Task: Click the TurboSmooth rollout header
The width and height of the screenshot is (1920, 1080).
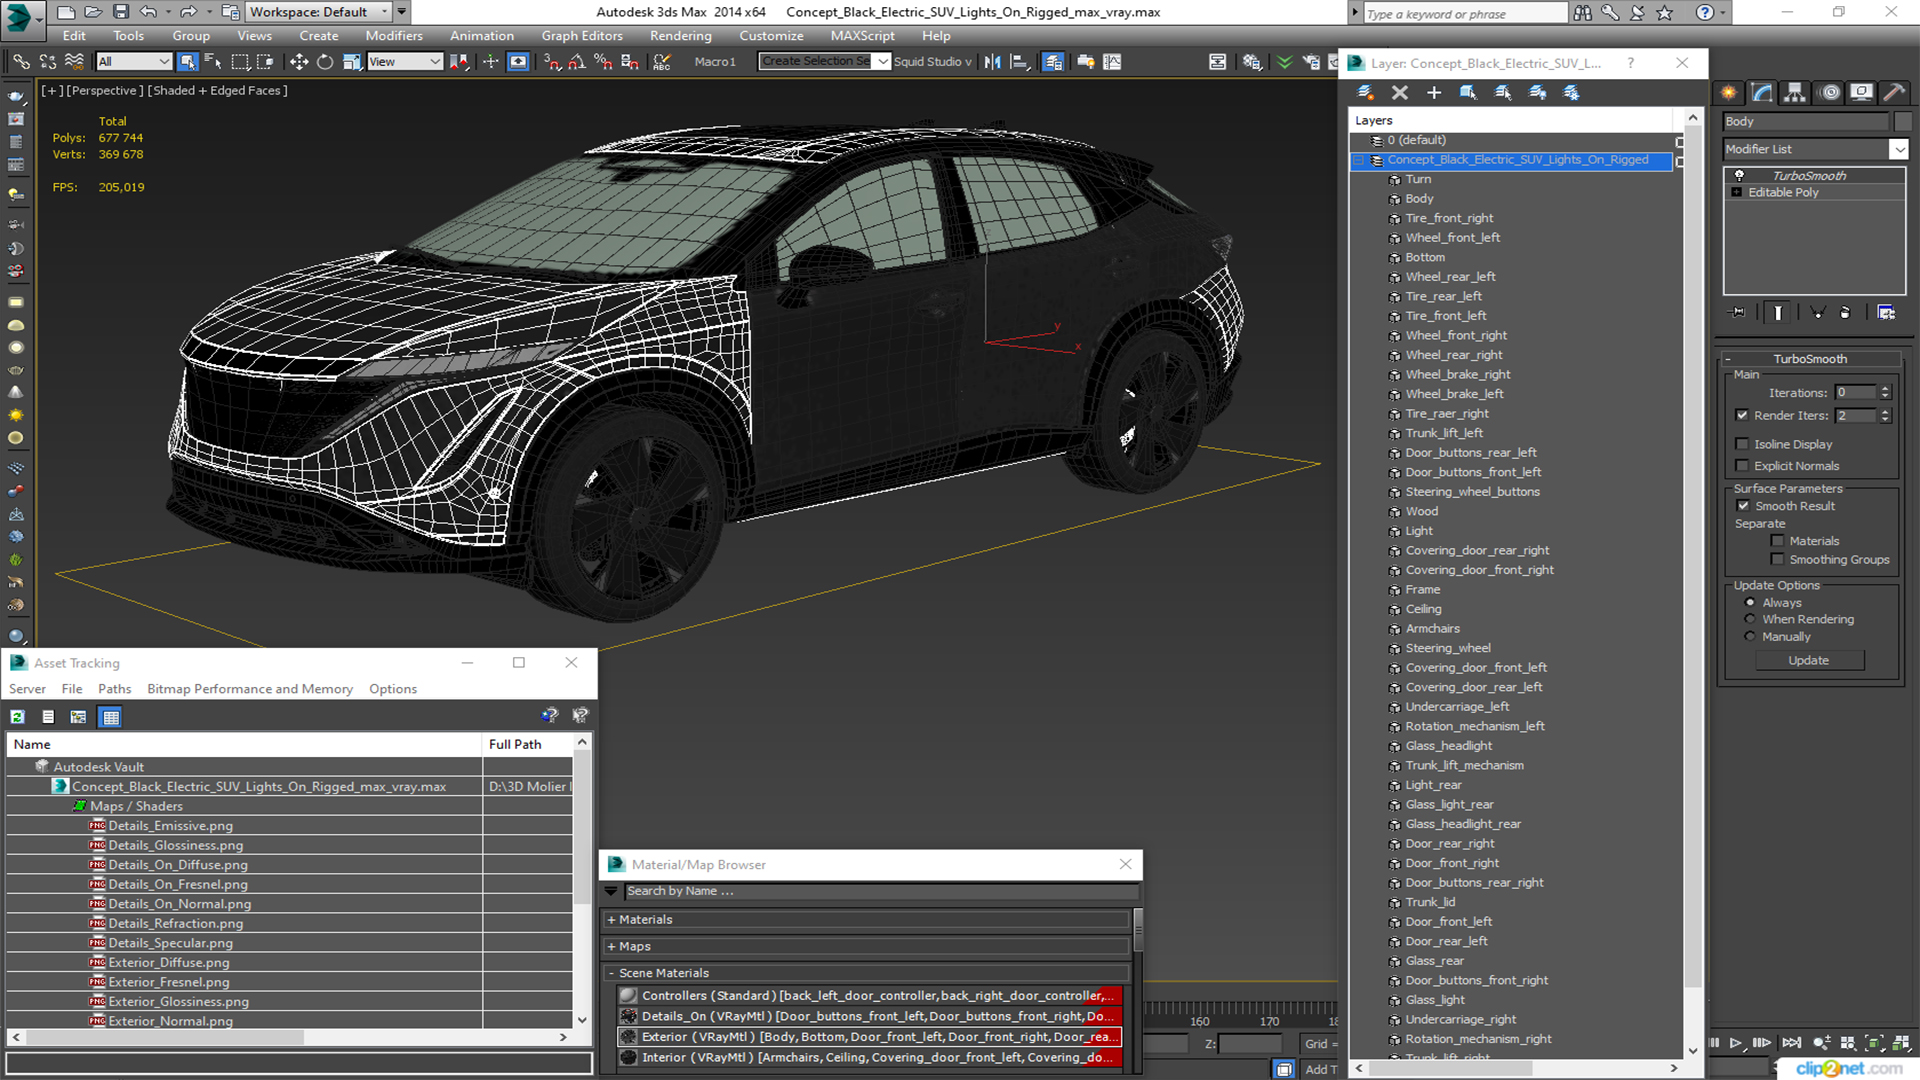Action: tap(1810, 359)
